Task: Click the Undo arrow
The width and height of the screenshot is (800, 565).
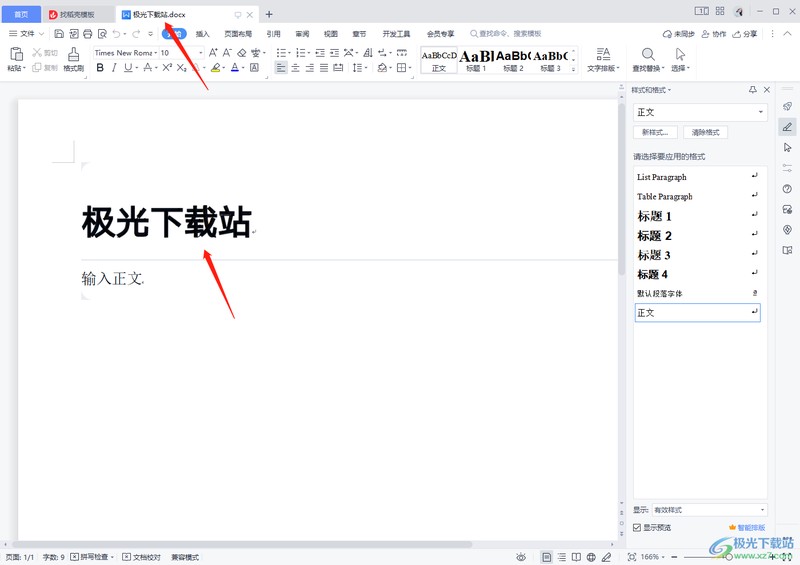Action: point(117,34)
